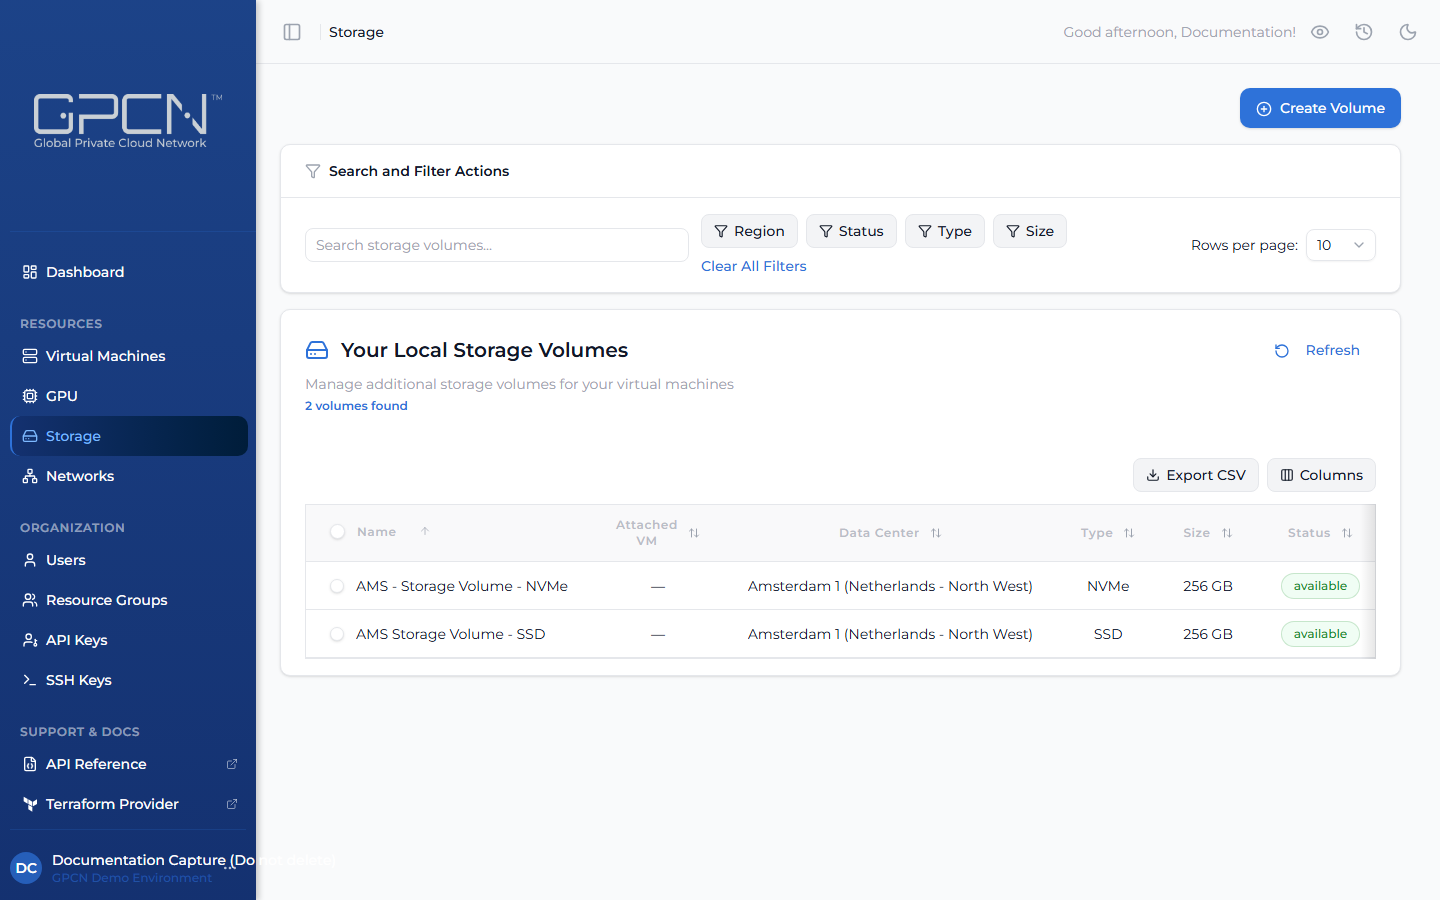This screenshot has width=1440, height=900.
Task: Click the AMS - Storage Volume - NVMe name
Action: [x=462, y=586]
